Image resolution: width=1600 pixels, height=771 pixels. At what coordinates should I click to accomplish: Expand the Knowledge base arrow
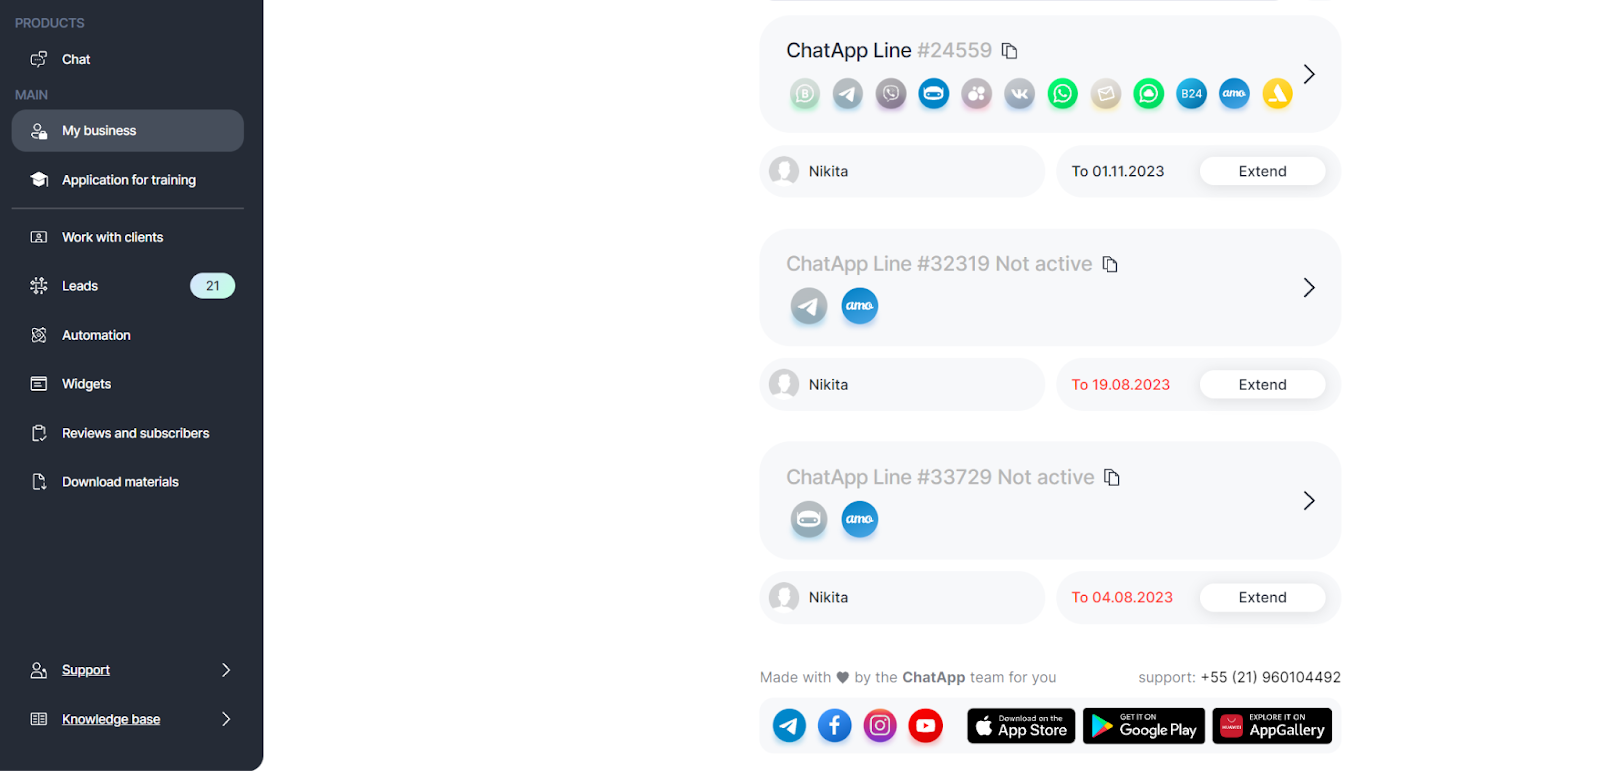click(226, 719)
